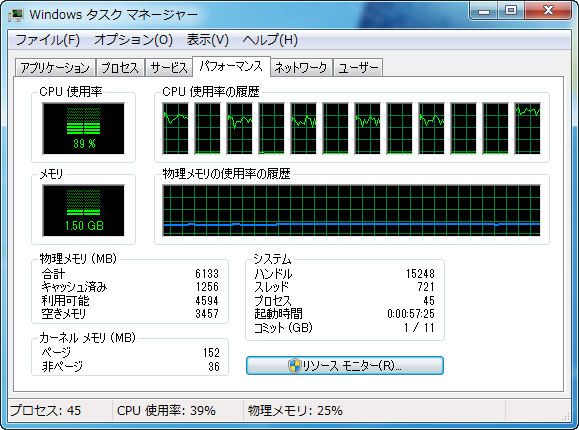This screenshot has height=430, width=579.
Task: Click the 物理メモリ usage history graph
Action: click(351, 210)
